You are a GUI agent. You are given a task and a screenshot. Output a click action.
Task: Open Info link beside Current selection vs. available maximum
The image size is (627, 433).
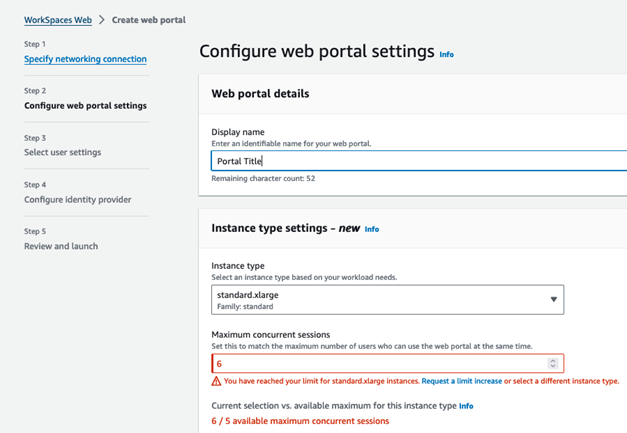pyautogui.click(x=466, y=406)
